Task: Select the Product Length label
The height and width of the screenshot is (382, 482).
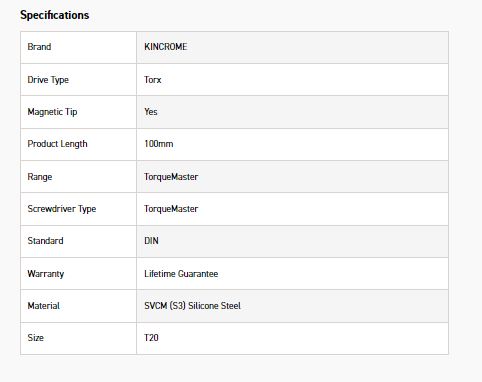Action: pos(57,144)
